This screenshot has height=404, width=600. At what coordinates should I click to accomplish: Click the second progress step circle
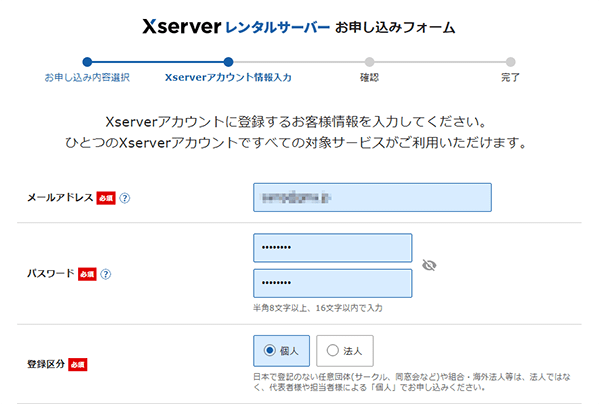click(x=228, y=61)
